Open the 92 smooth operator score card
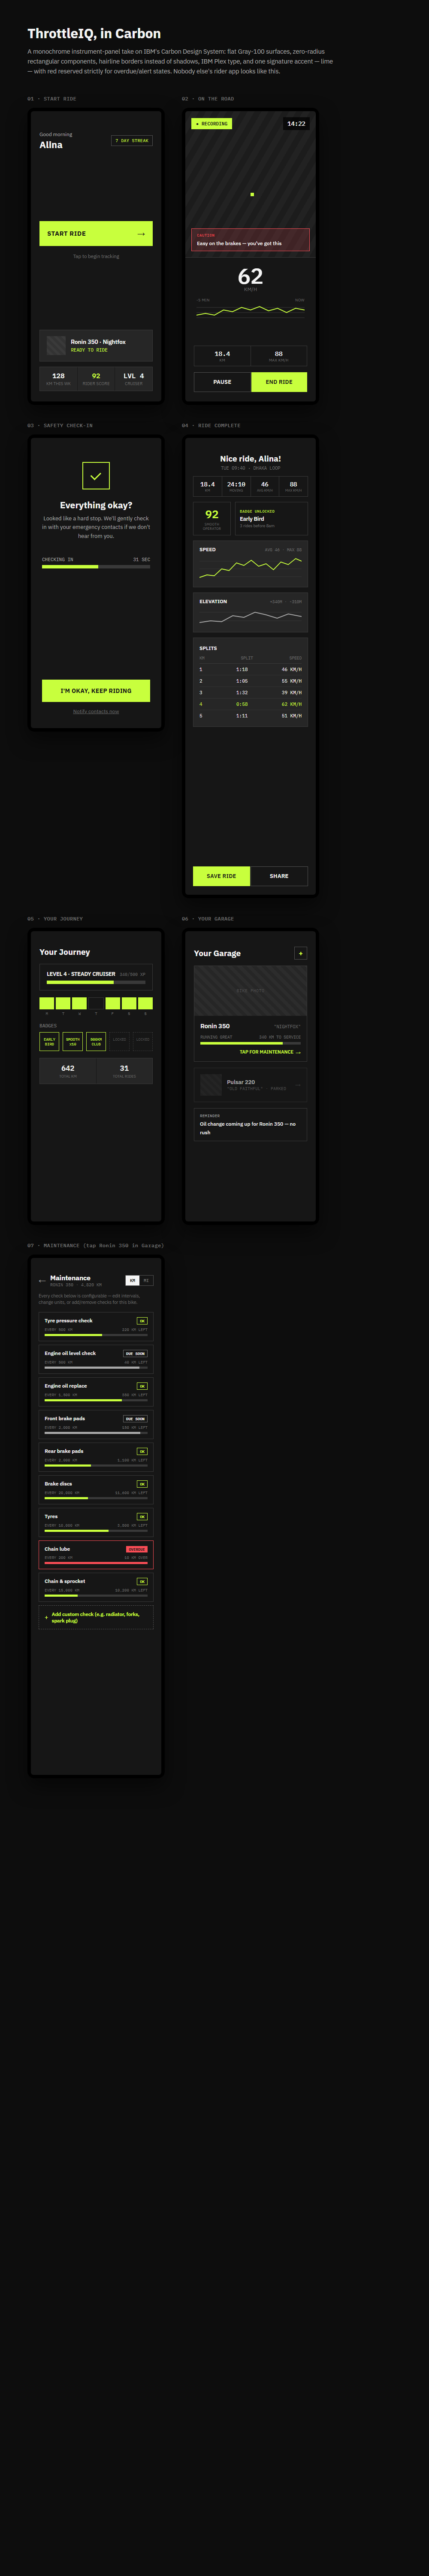Screen dimensions: 429x2576 (x=212, y=519)
